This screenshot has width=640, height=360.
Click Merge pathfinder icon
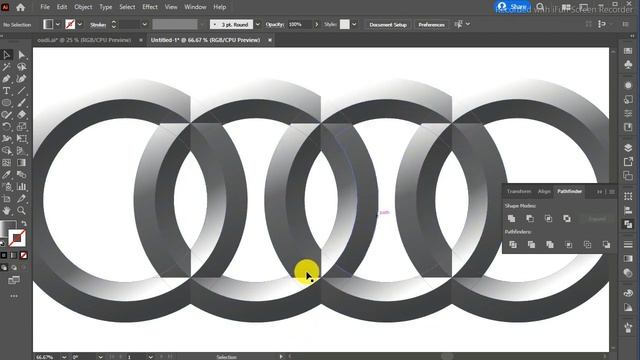click(x=550, y=244)
